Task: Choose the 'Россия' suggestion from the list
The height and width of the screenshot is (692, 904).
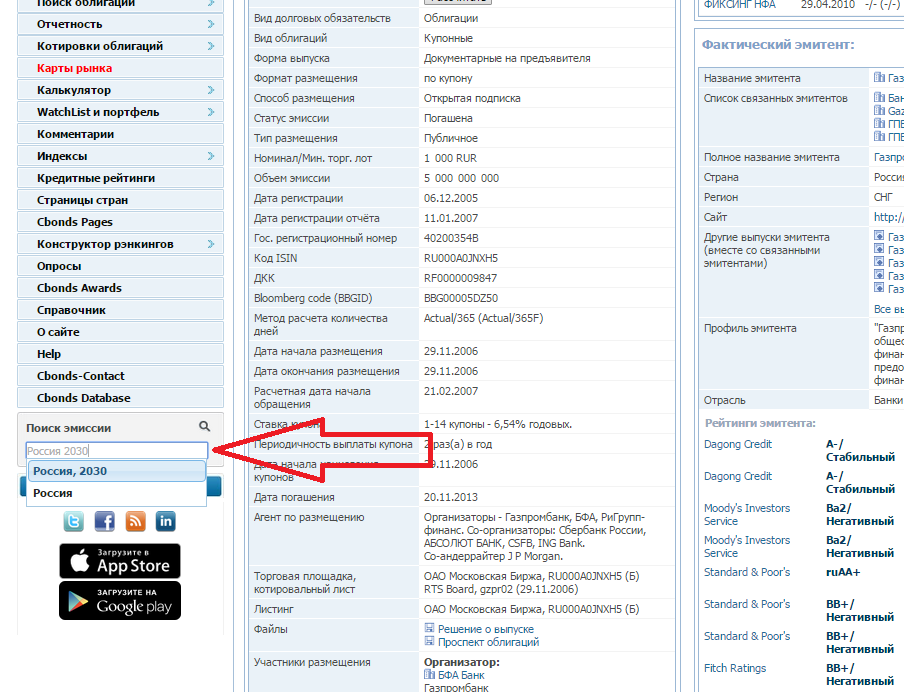Action: point(53,493)
